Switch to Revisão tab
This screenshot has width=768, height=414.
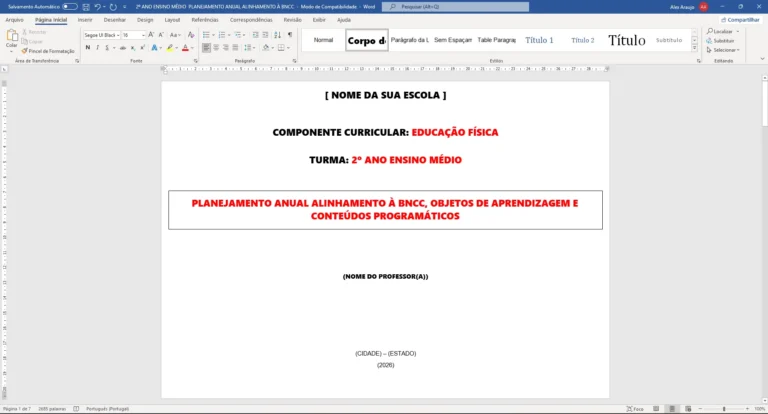[292, 20]
